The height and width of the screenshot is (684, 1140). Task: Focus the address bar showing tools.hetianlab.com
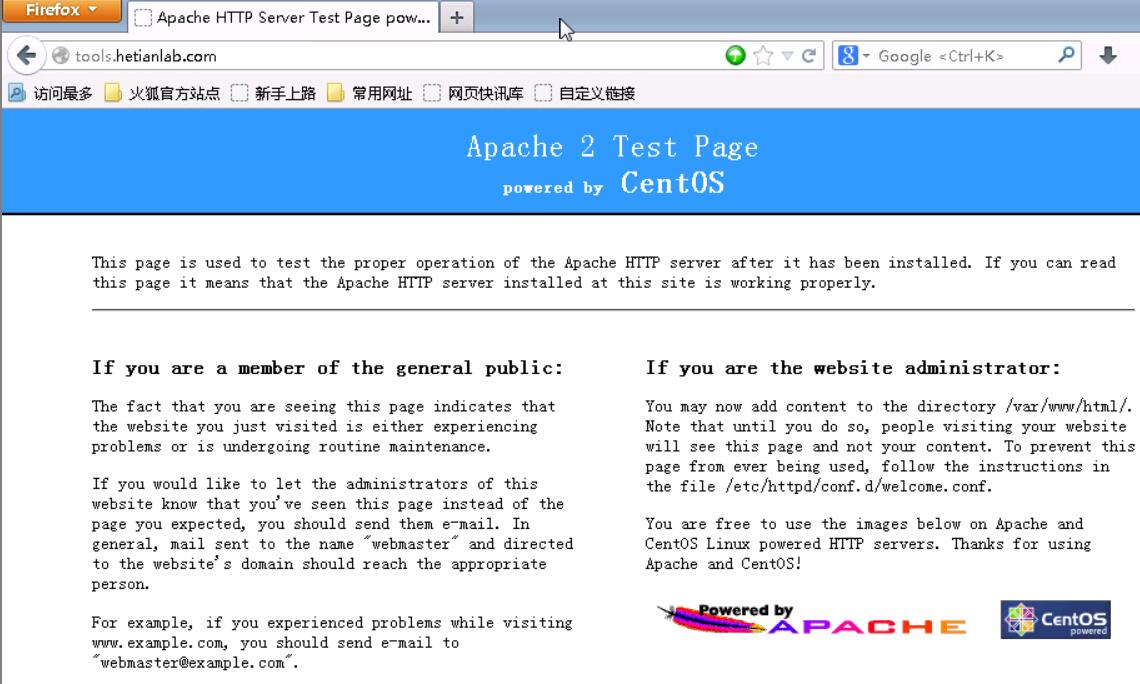pos(393,56)
